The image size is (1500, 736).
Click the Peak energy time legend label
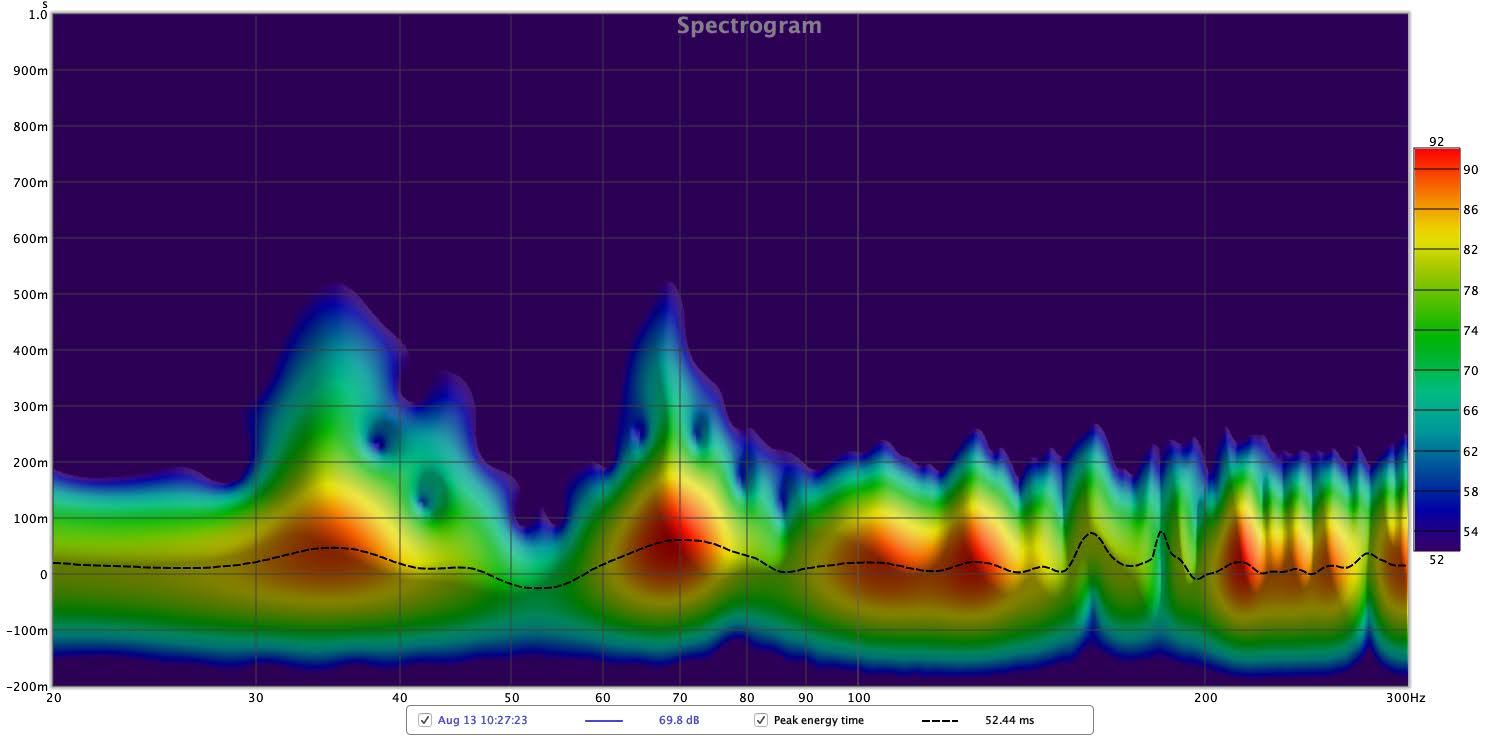tap(818, 720)
